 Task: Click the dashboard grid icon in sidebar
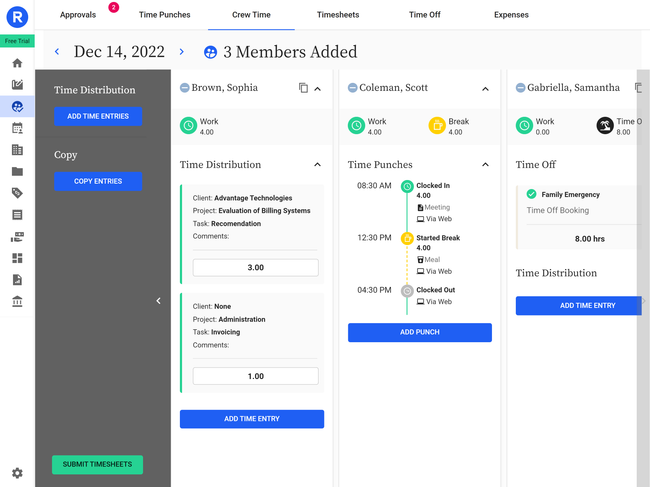pos(17,258)
